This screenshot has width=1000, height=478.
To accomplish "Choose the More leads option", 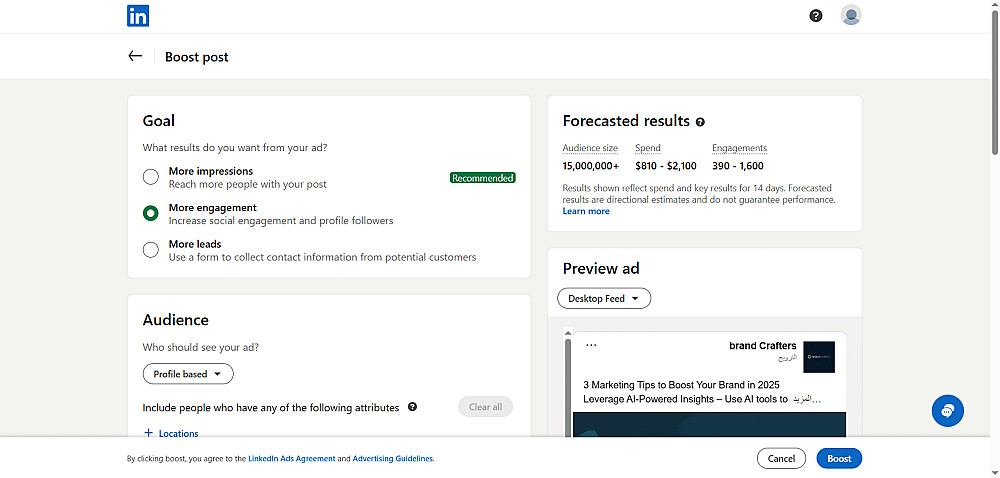I will [151, 250].
